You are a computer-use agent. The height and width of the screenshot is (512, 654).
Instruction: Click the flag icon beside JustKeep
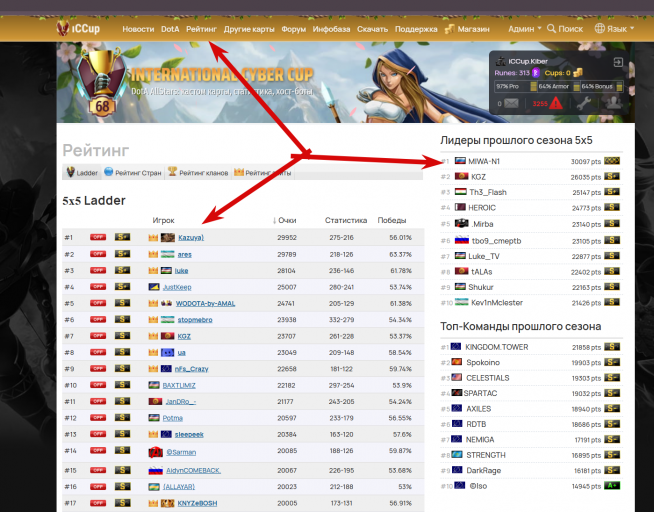(154, 287)
